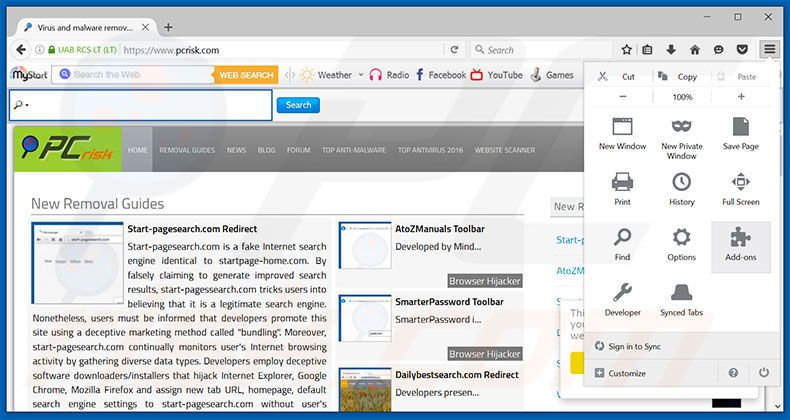790x420 pixels.
Task: Reload the page with the refresh icon
Action: point(454,50)
